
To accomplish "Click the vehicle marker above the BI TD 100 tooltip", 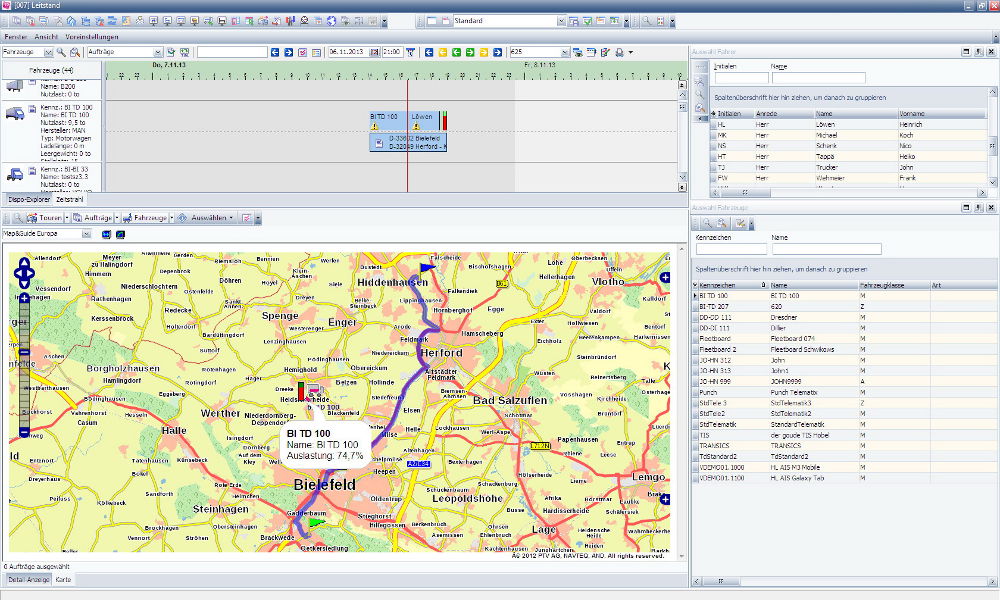I will [x=314, y=390].
